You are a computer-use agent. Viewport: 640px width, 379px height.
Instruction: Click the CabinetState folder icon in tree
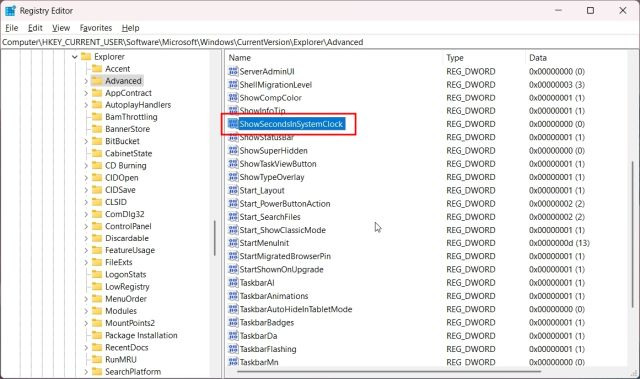pos(97,153)
